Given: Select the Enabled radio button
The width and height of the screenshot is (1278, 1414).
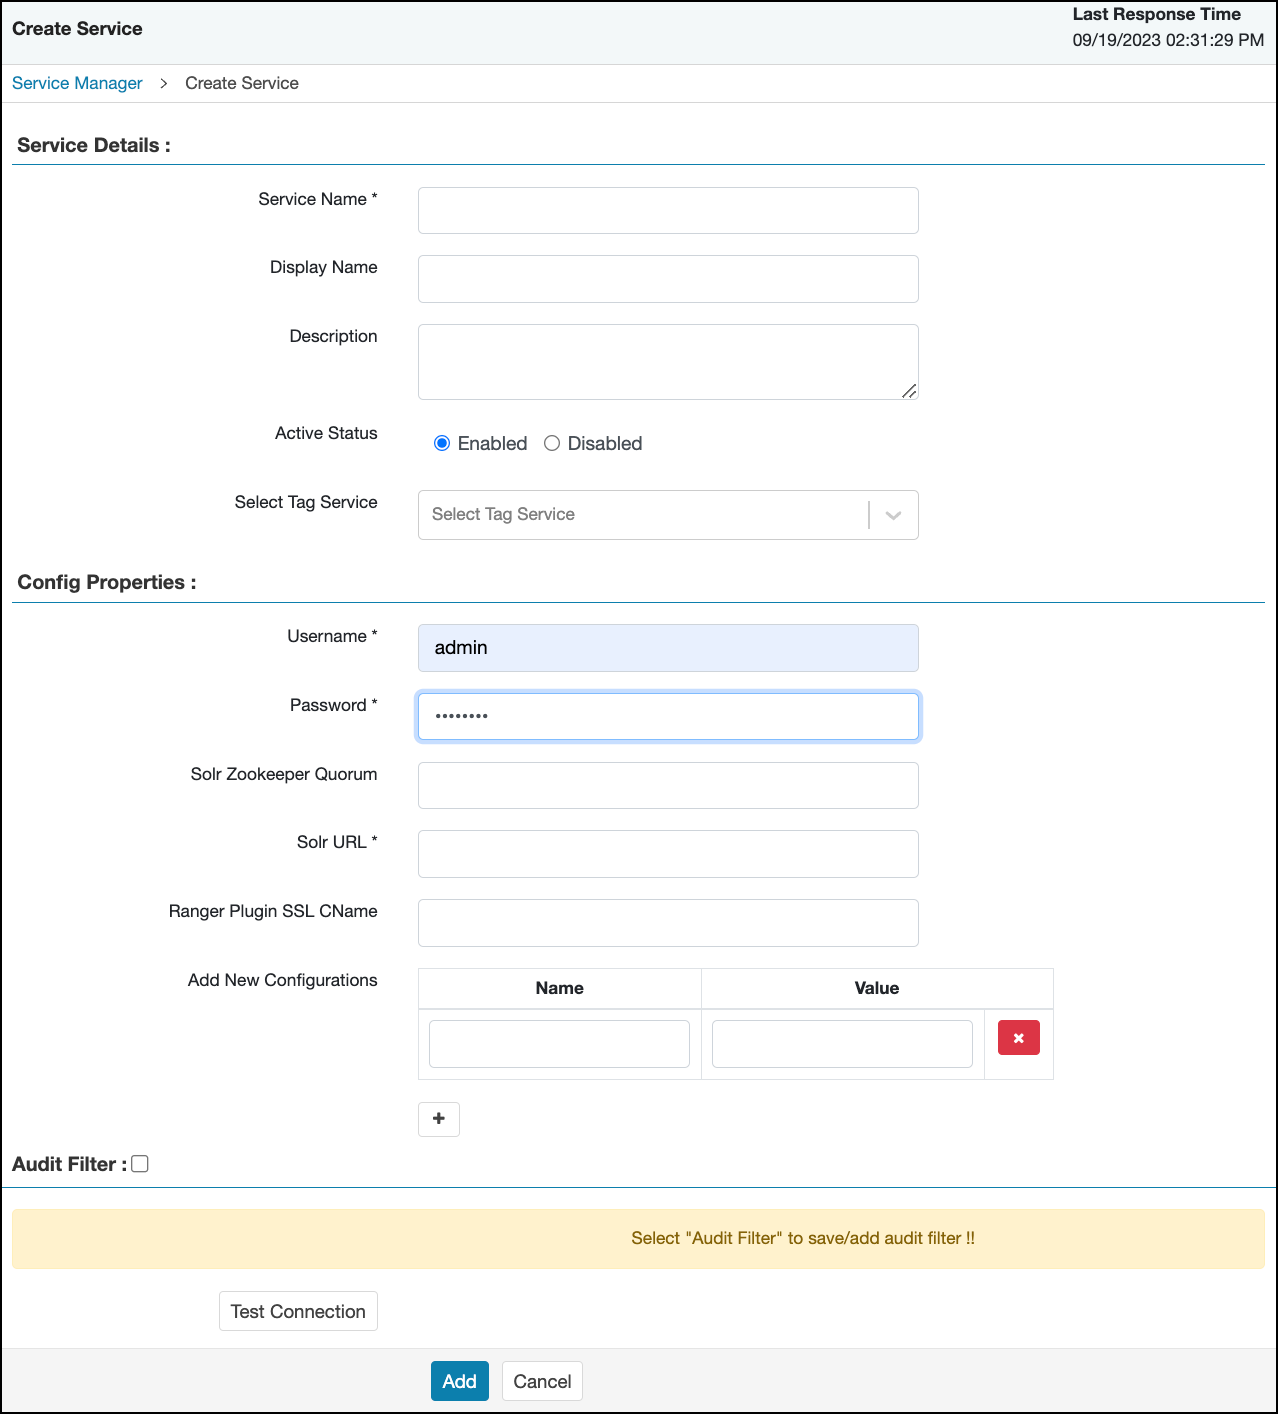Looking at the screenshot, I should [442, 443].
